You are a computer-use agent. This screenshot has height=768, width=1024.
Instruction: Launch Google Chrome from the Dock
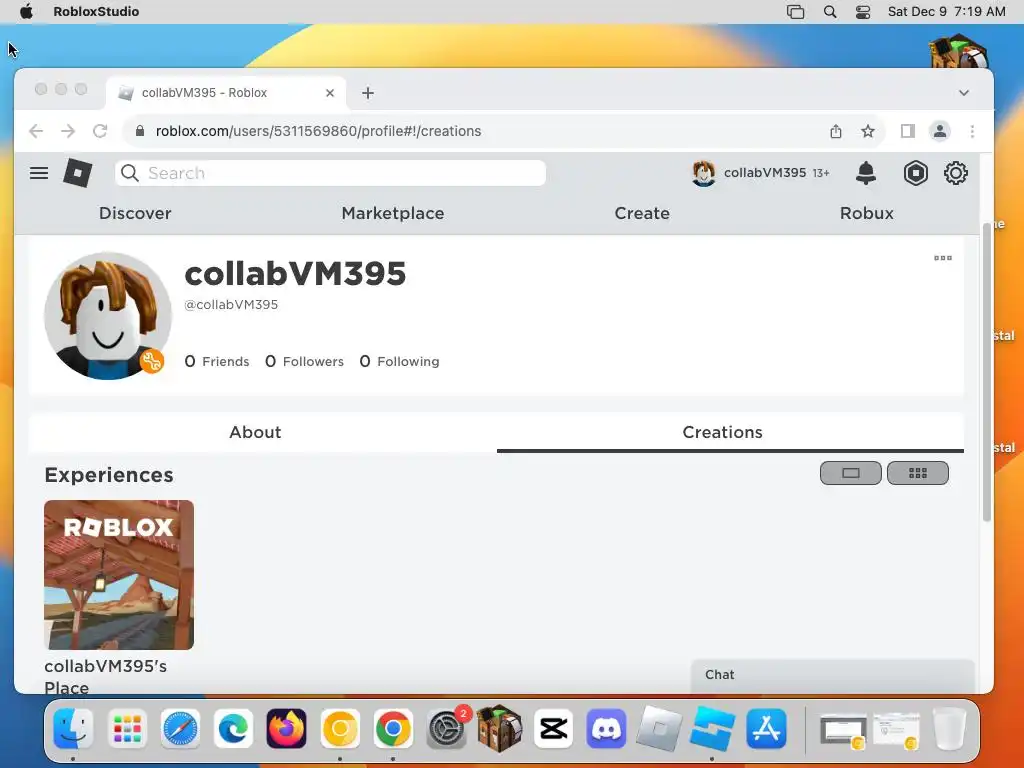click(393, 729)
